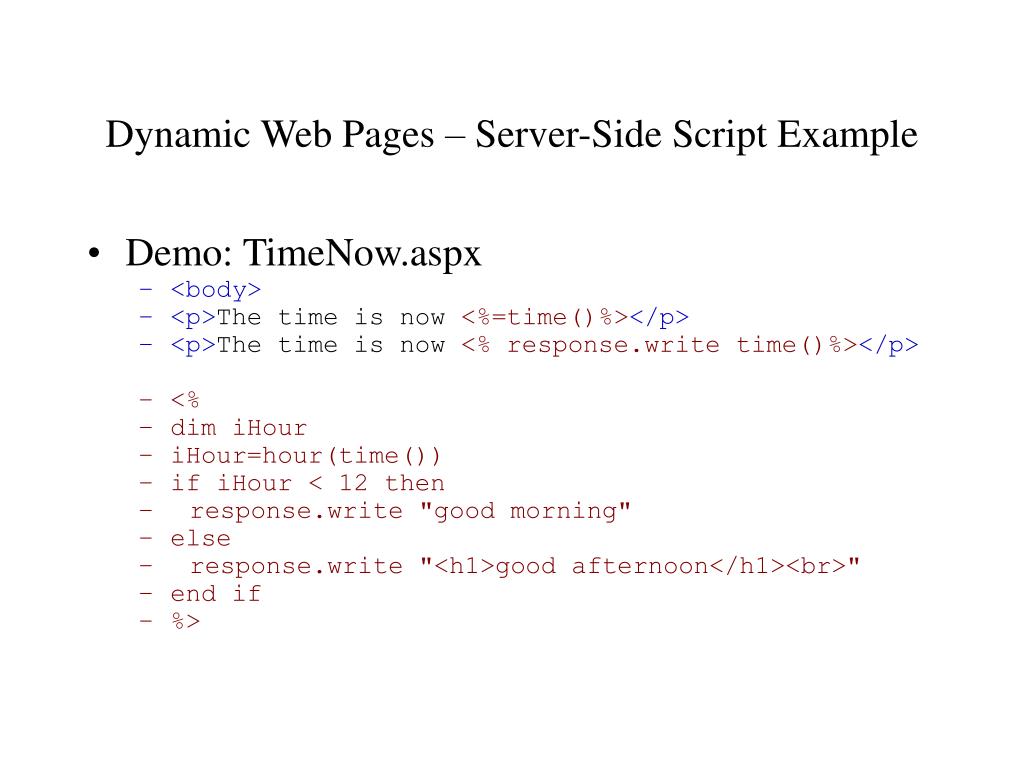1024x768 pixels.
Task: Select the 'Demo: TimeNow.aspx' bullet text
Action: click(x=303, y=253)
